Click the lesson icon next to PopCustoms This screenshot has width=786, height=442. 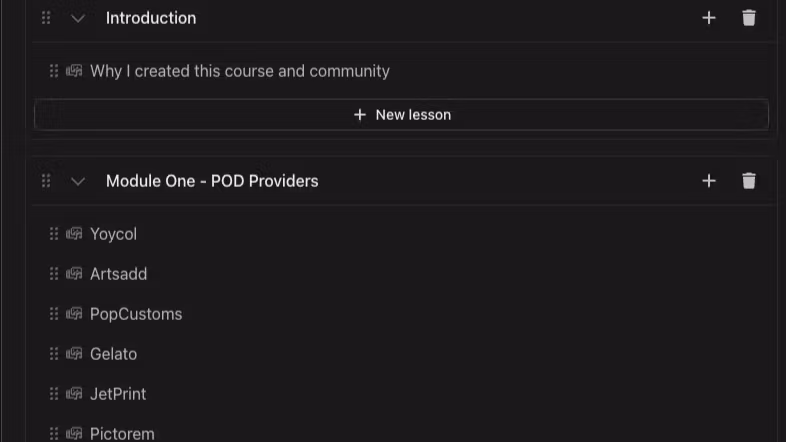click(74, 314)
